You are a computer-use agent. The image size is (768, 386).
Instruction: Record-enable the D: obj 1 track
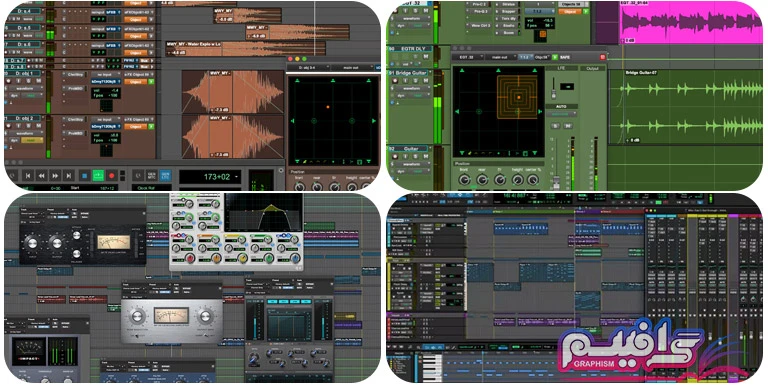pyautogui.click(x=8, y=81)
